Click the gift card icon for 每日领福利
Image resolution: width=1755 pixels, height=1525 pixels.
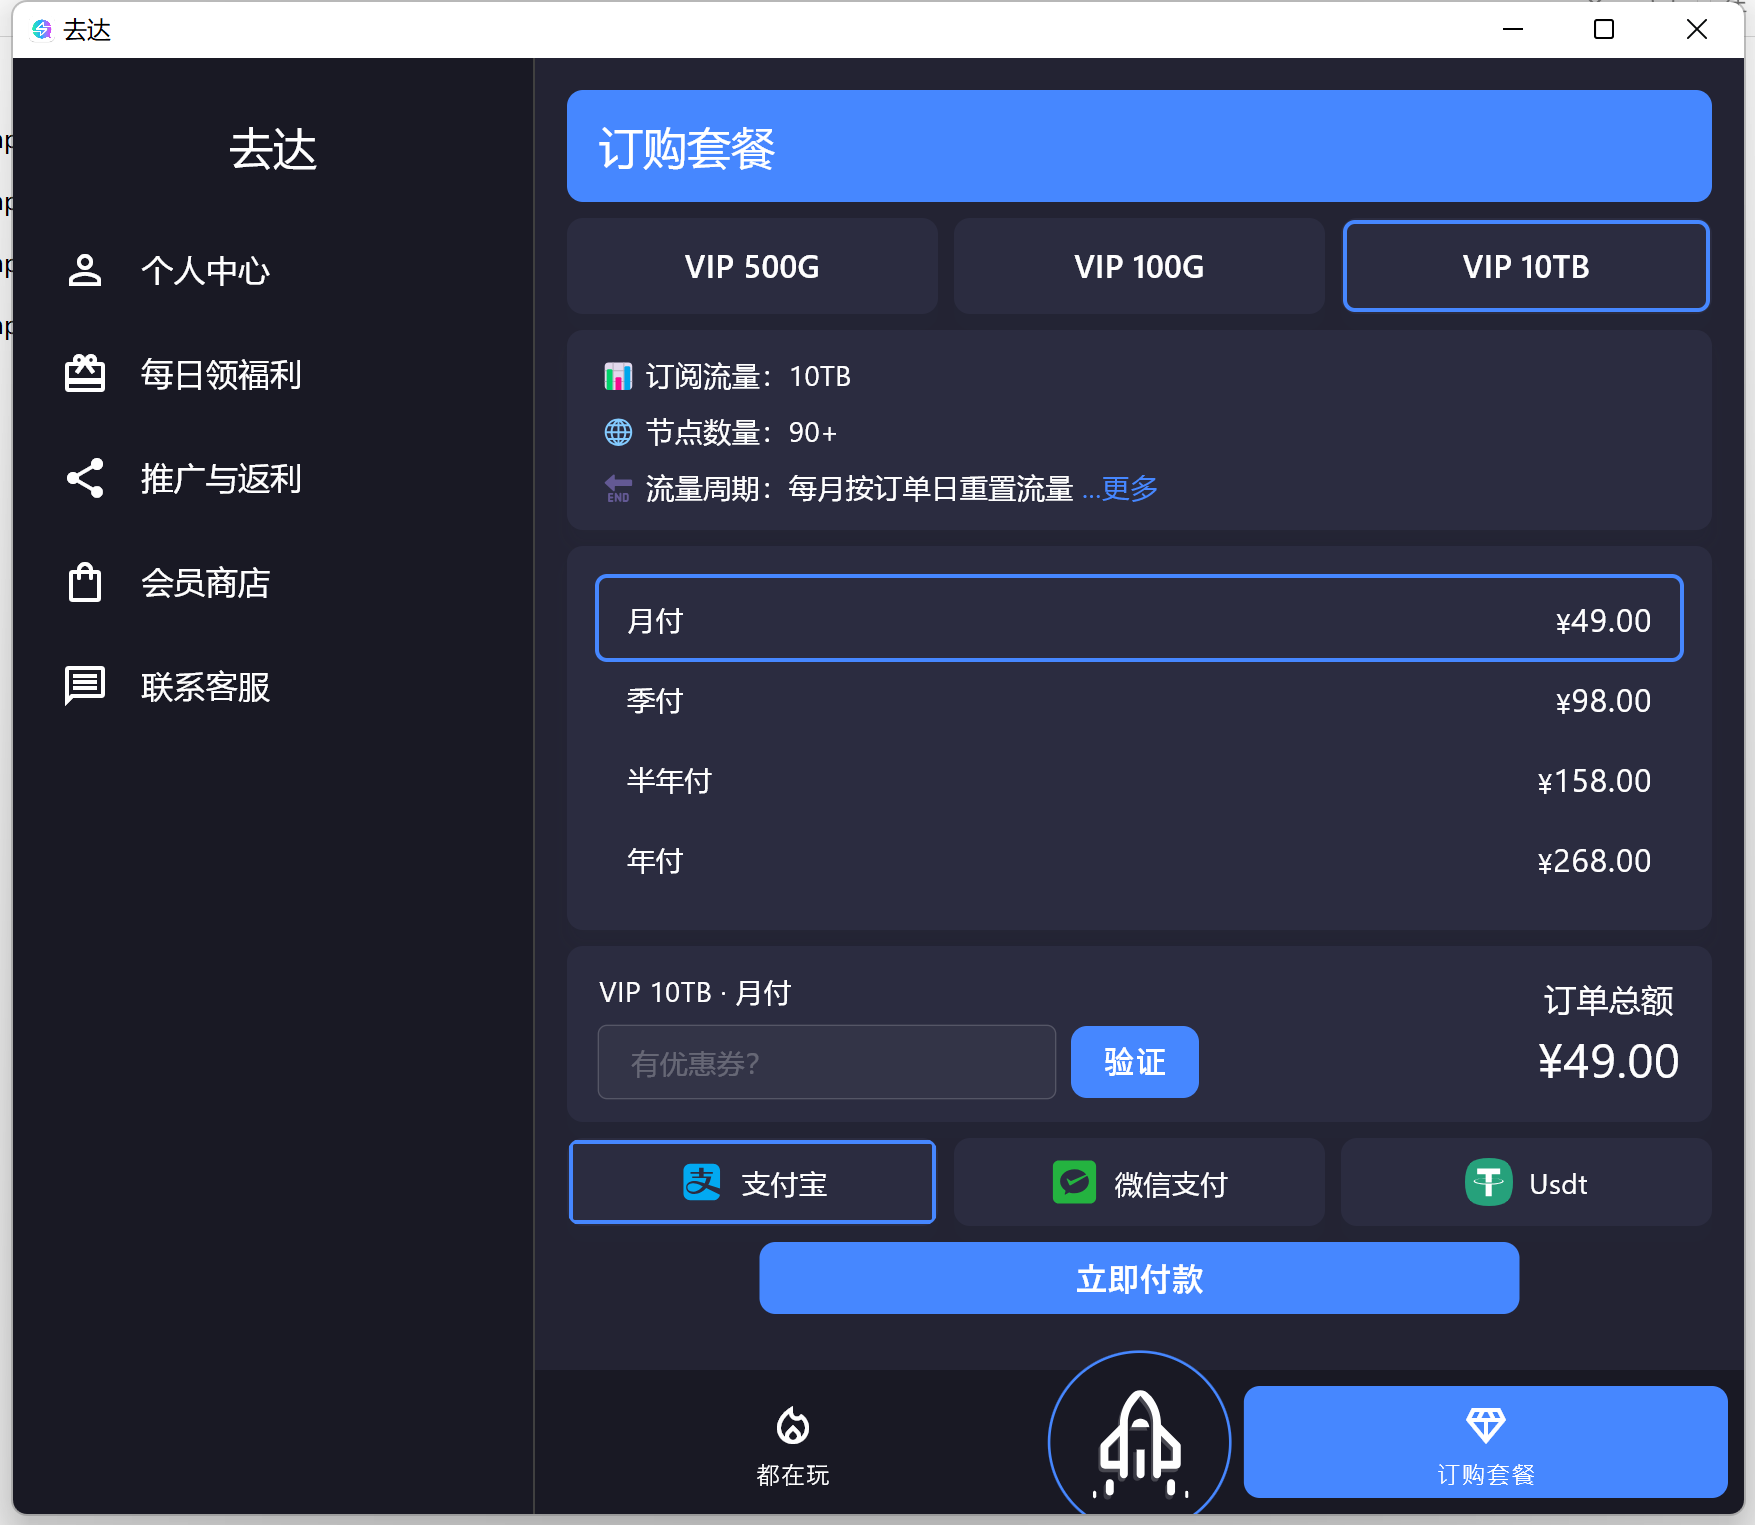(x=85, y=374)
